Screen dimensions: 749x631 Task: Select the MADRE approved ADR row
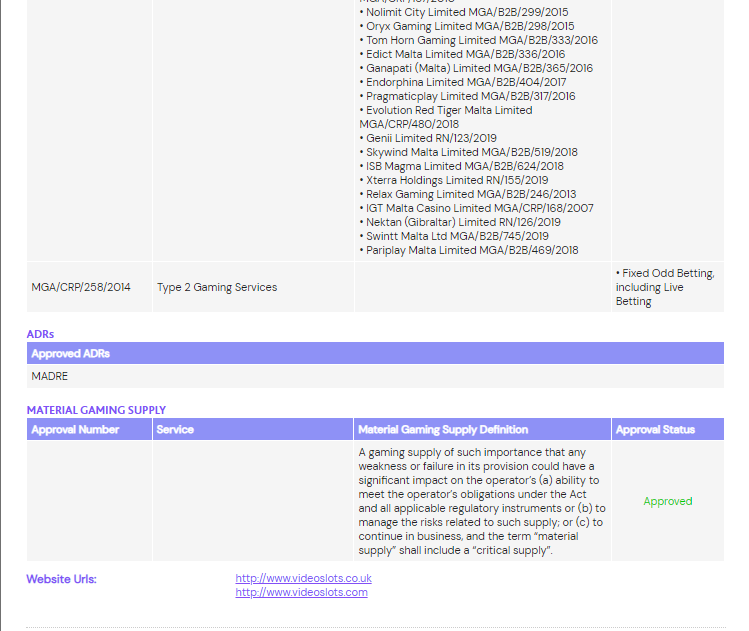(375, 376)
